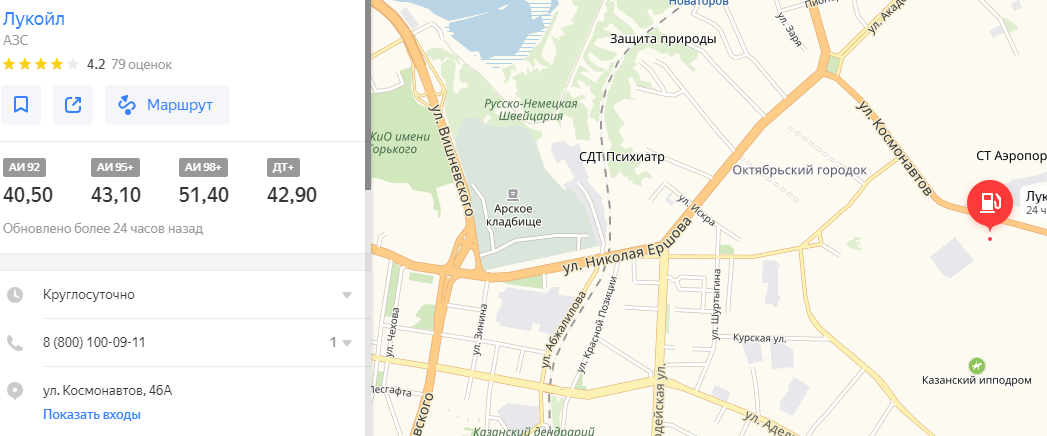Image resolution: width=1047 pixels, height=436 pixels.
Task: Click the clock icon beside Круглосуточно
Action: point(15,294)
